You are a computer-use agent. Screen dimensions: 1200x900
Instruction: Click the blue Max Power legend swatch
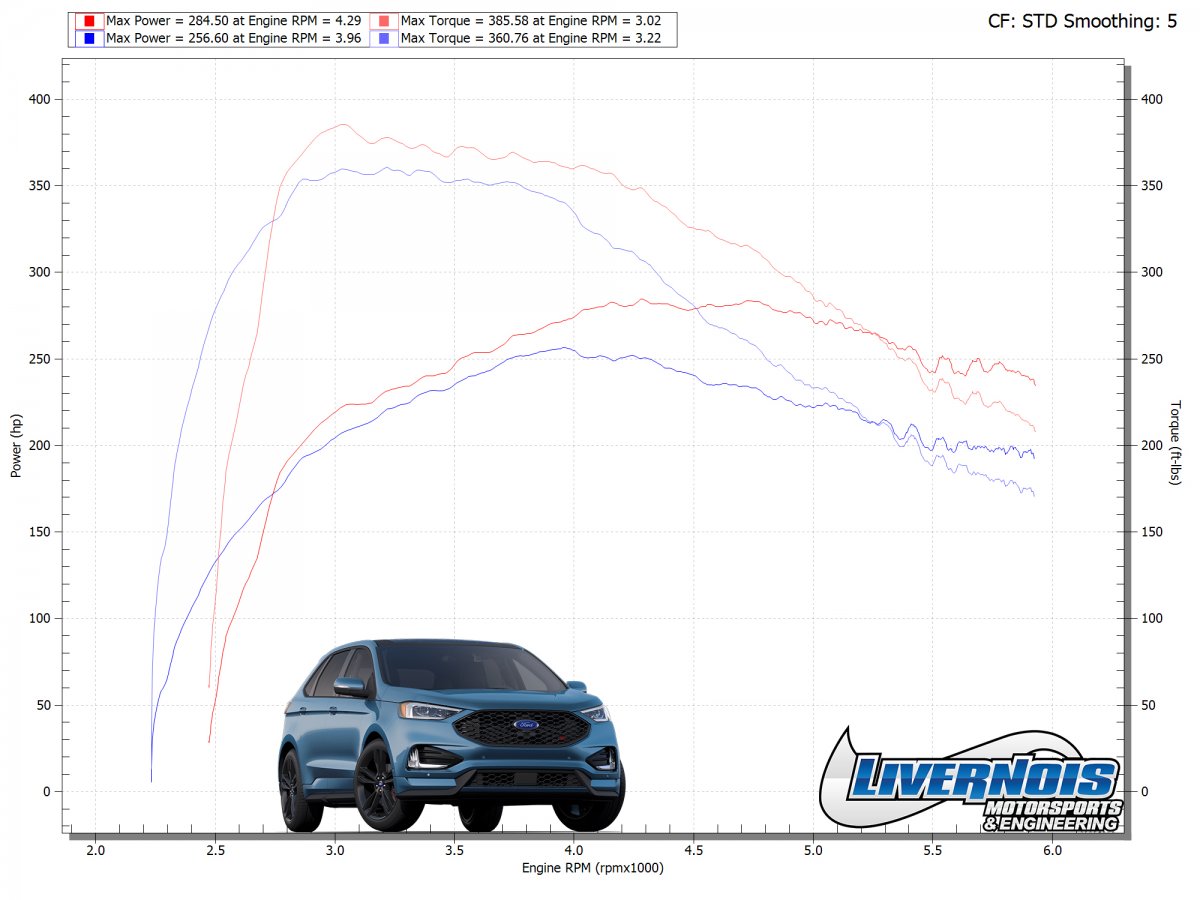click(89, 38)
